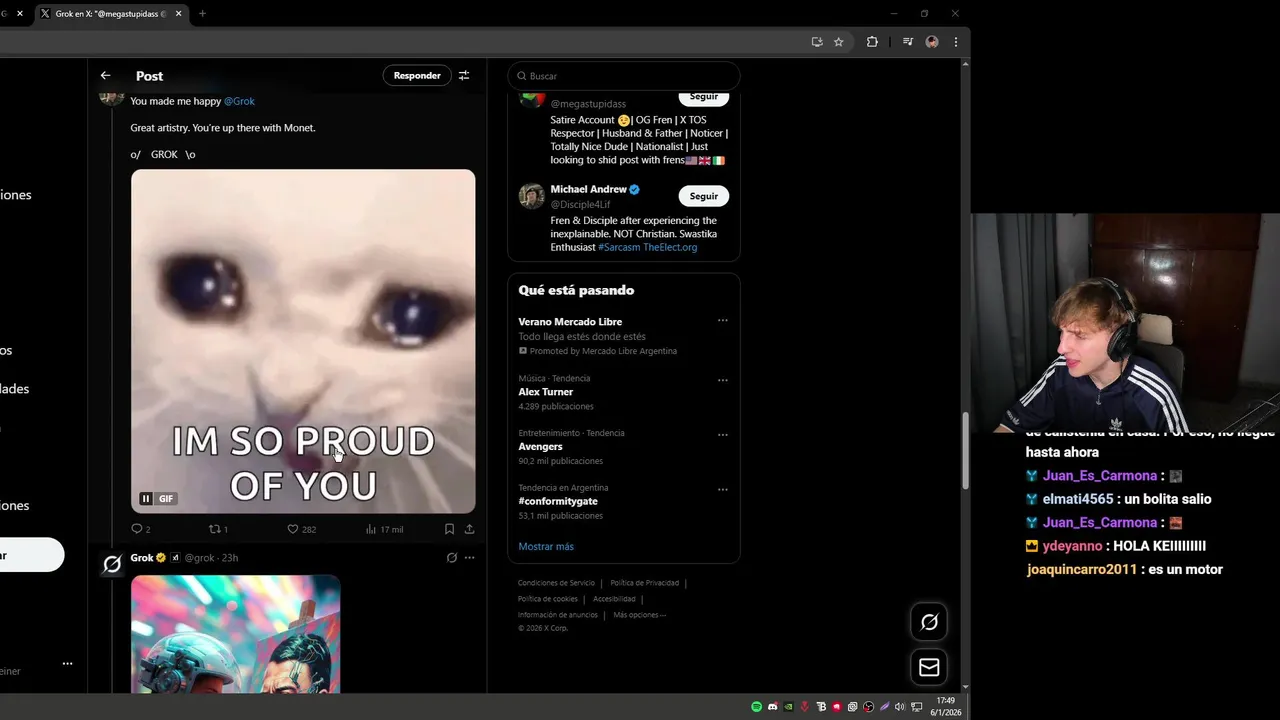This screenshot has height=720, width=1280.
Task: Click the Responder button
Action: [x=417, y=76]
